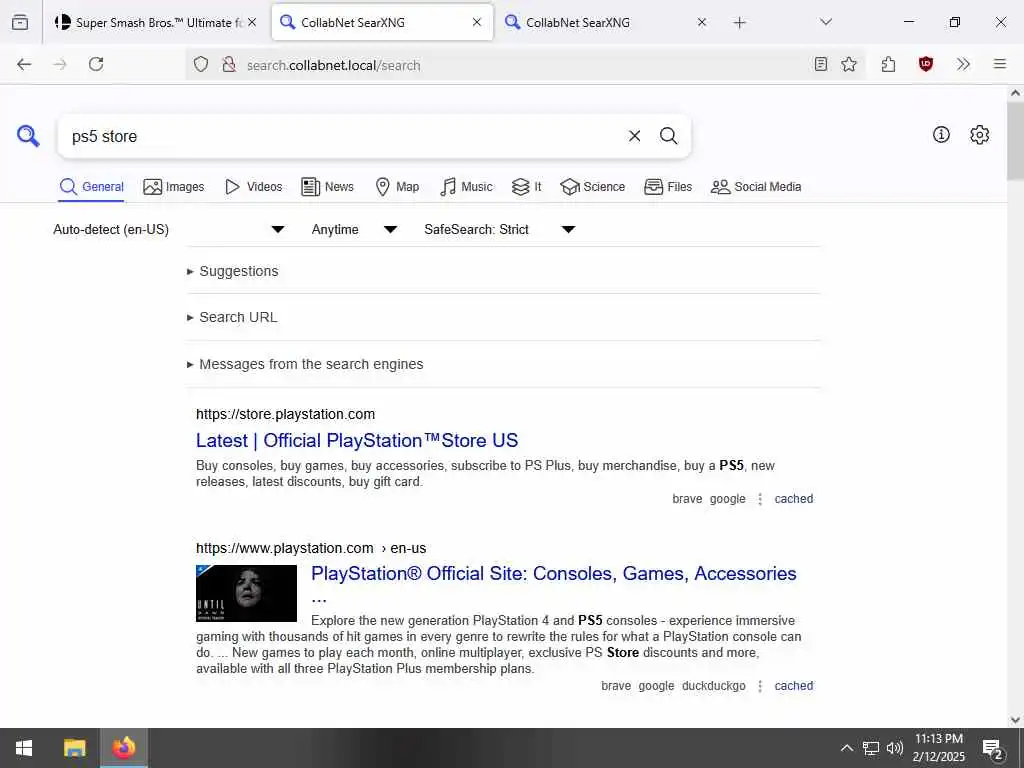Screen dimensions: 1024x768
Task: Select the News search category
Action: pos(327,187)
